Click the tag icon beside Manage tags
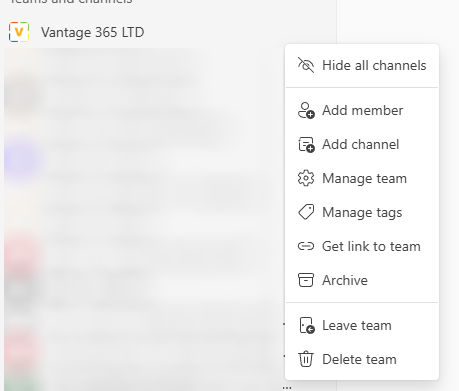 click(x=306, y=212)
